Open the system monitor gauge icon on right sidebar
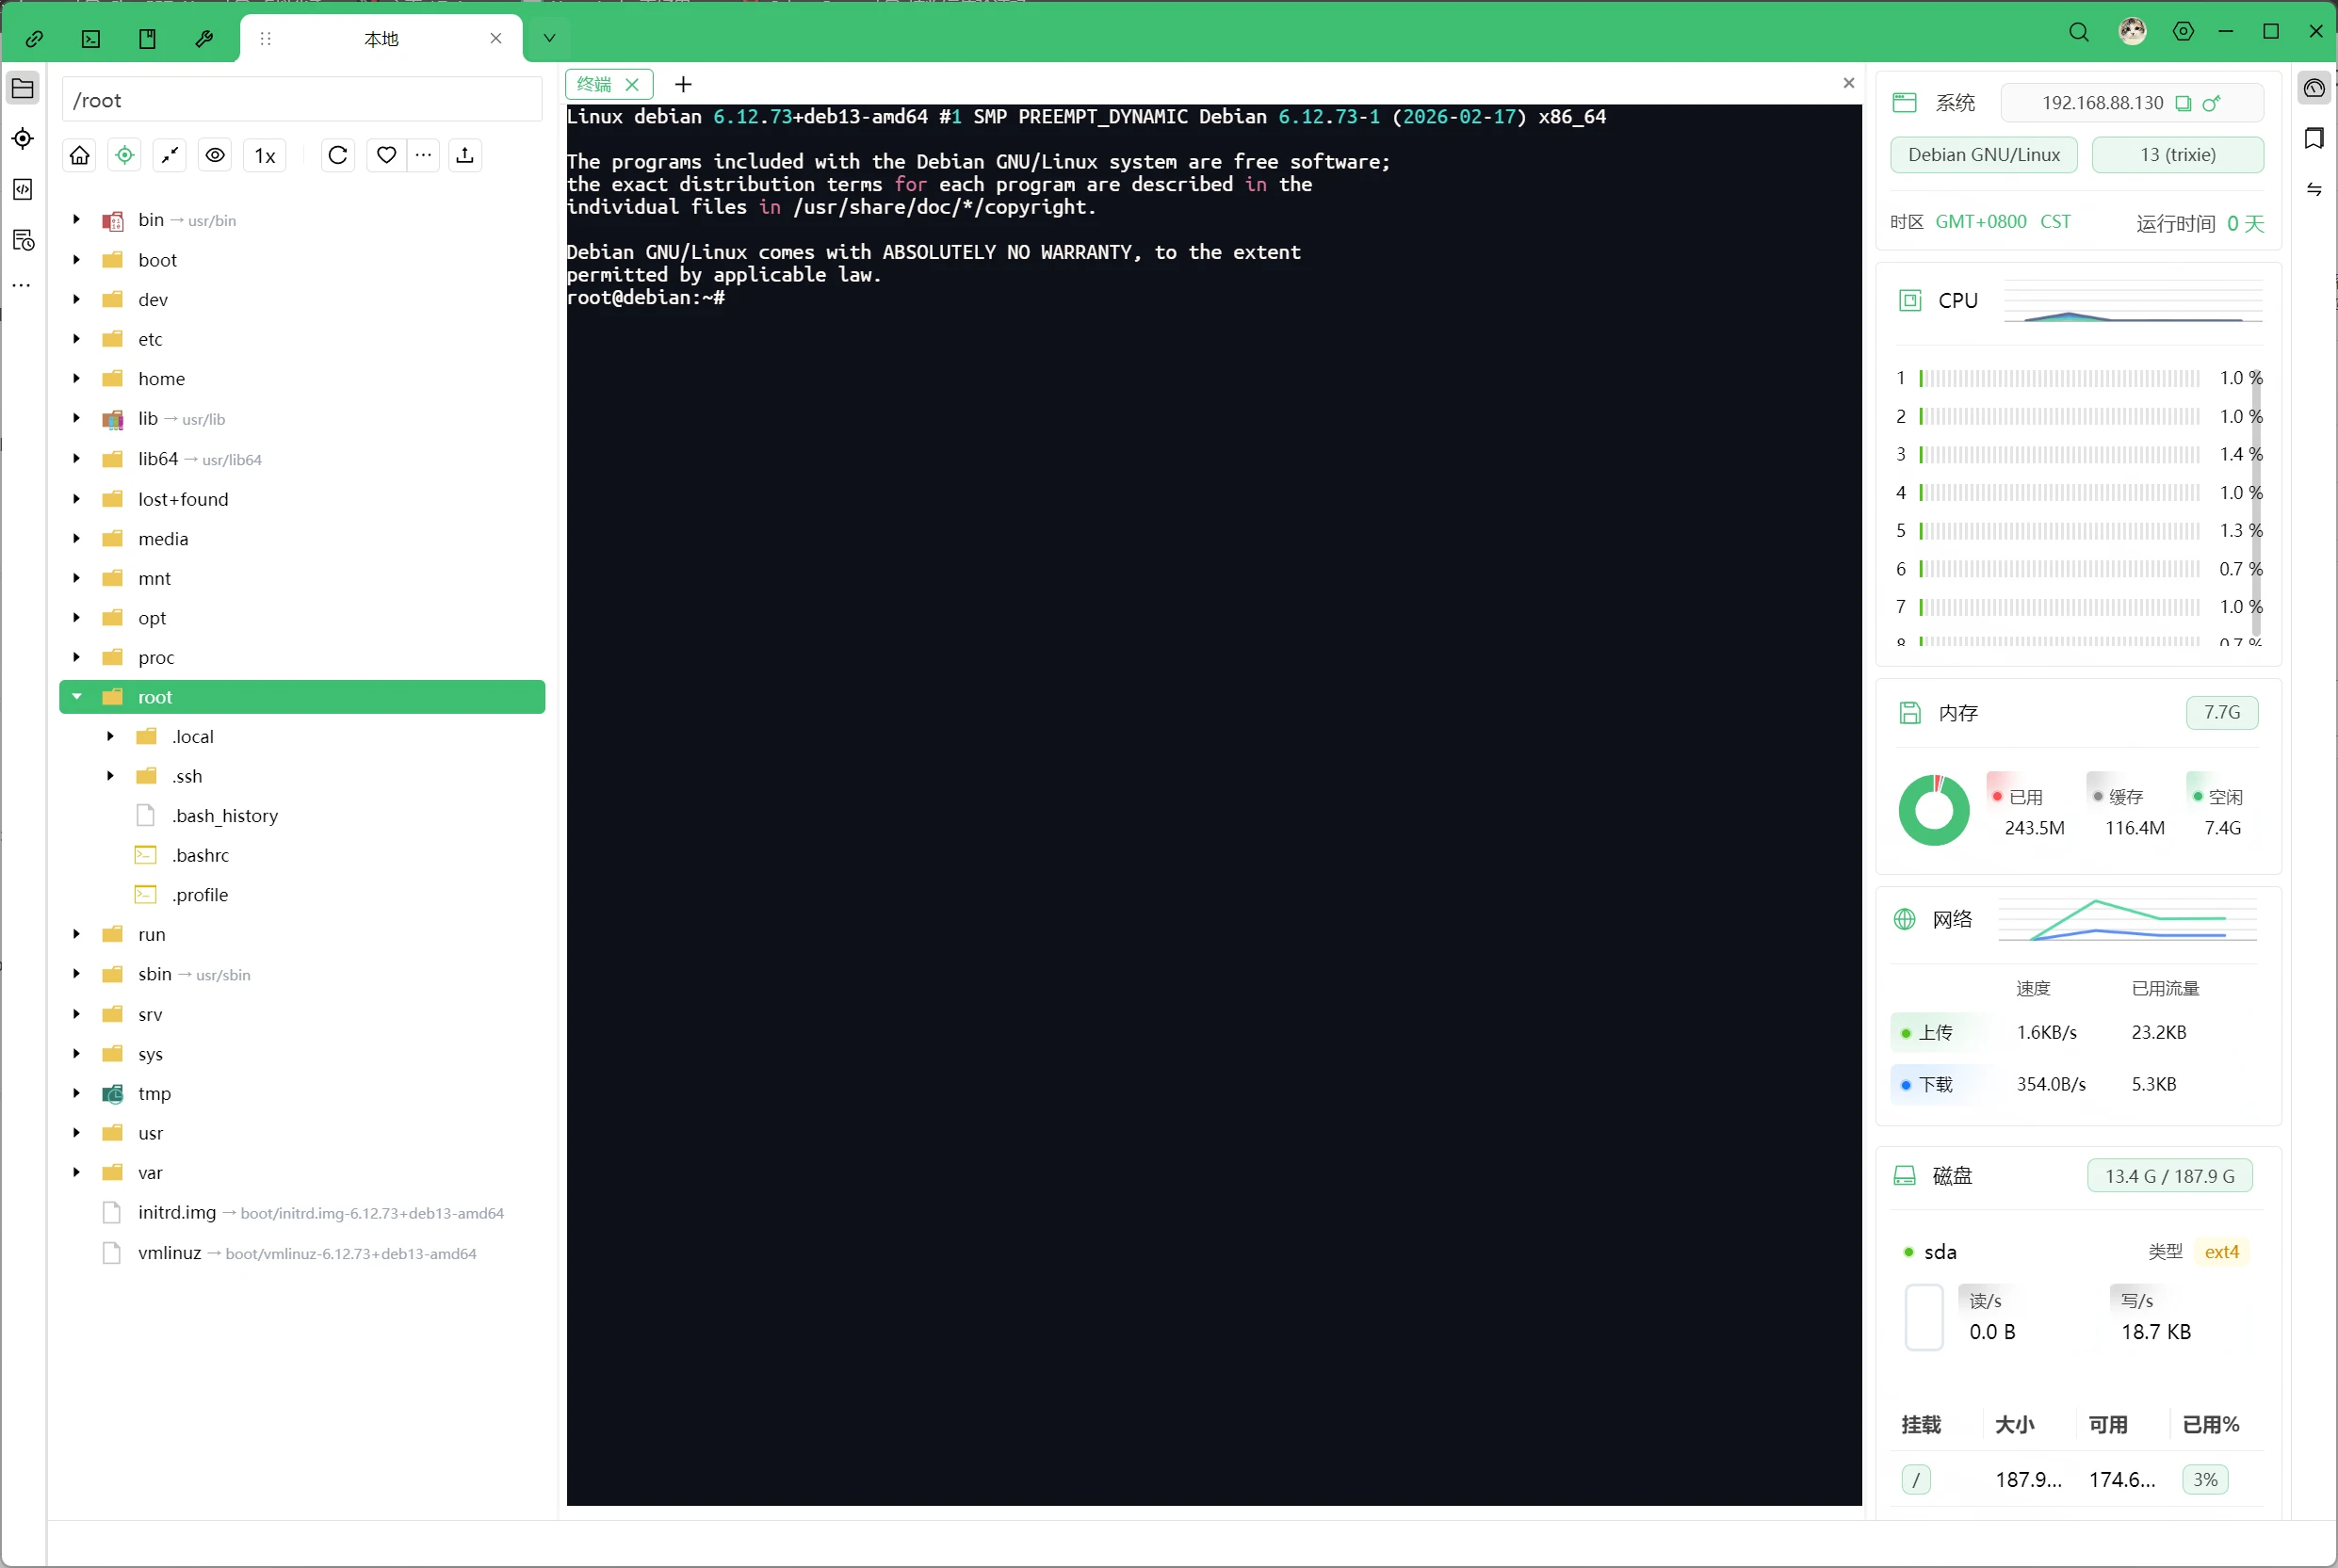2338x1568 pixels. click(2315, 87)
